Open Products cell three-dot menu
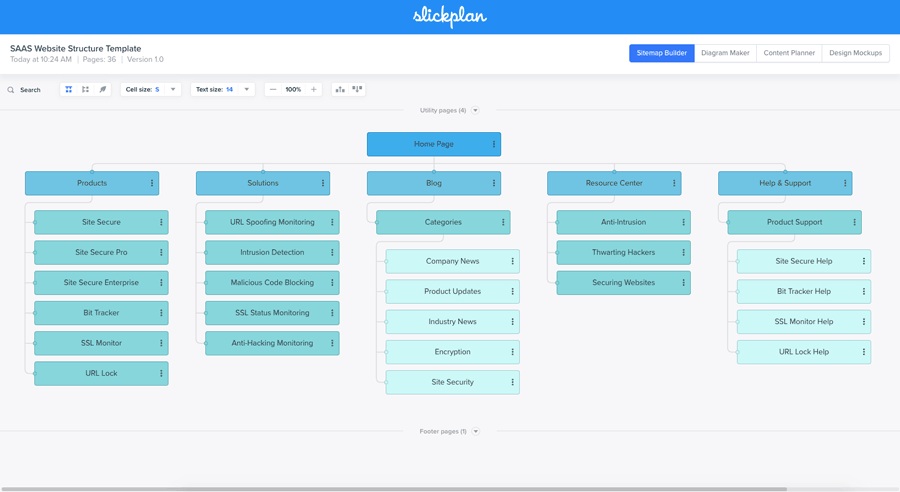The image size is (900, 492). tap(152, 183)
